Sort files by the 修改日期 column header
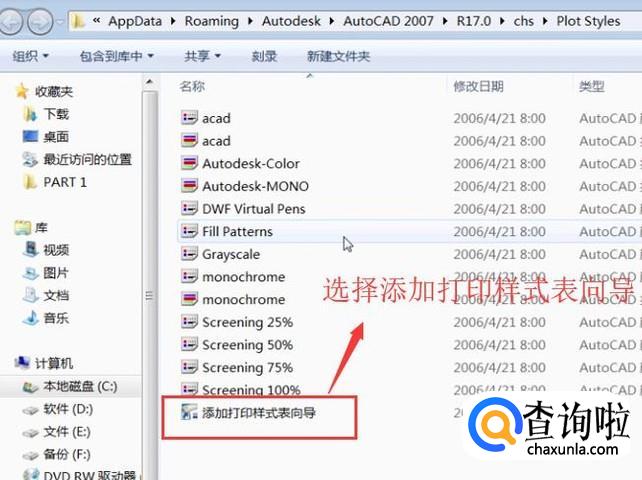Image resolution: width=642 pixels, height=480 pixels. point(478,87)
